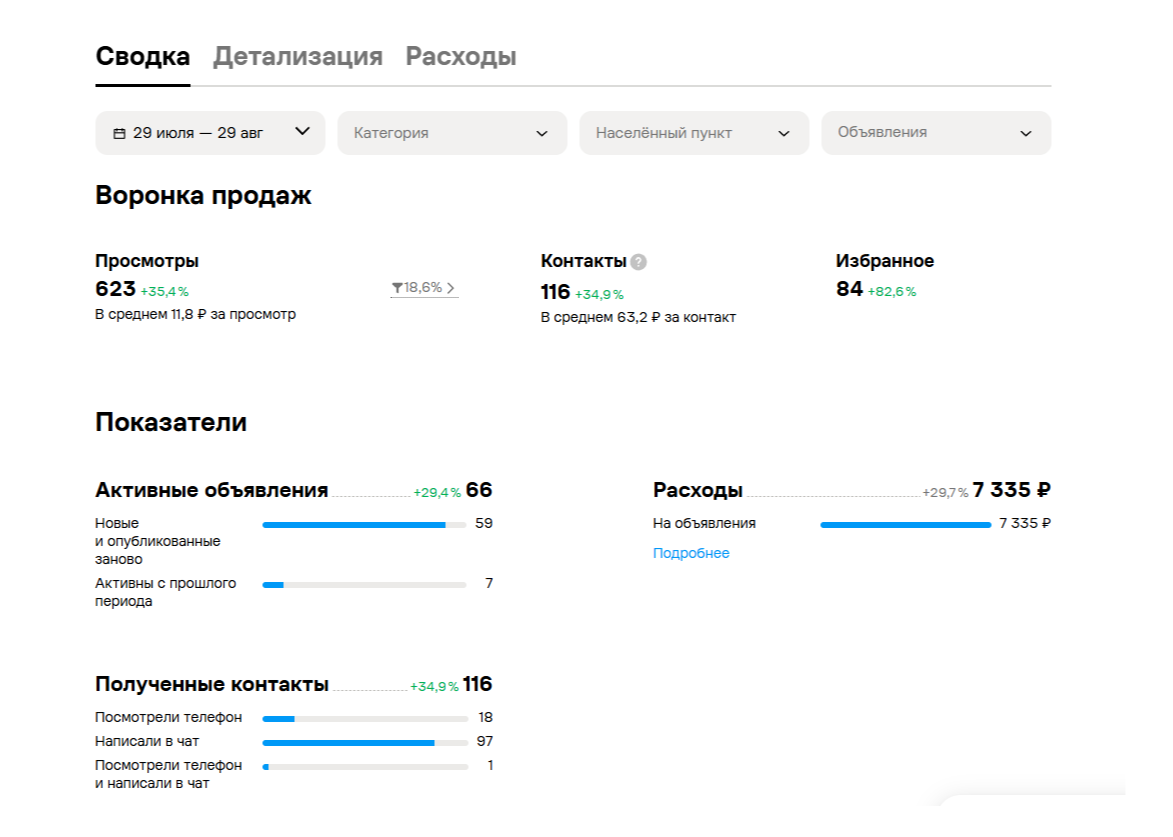Click the chevron arrow in Населённый пункт filter
Viewport: 1173px width, 837px height.
click(784, 134)
